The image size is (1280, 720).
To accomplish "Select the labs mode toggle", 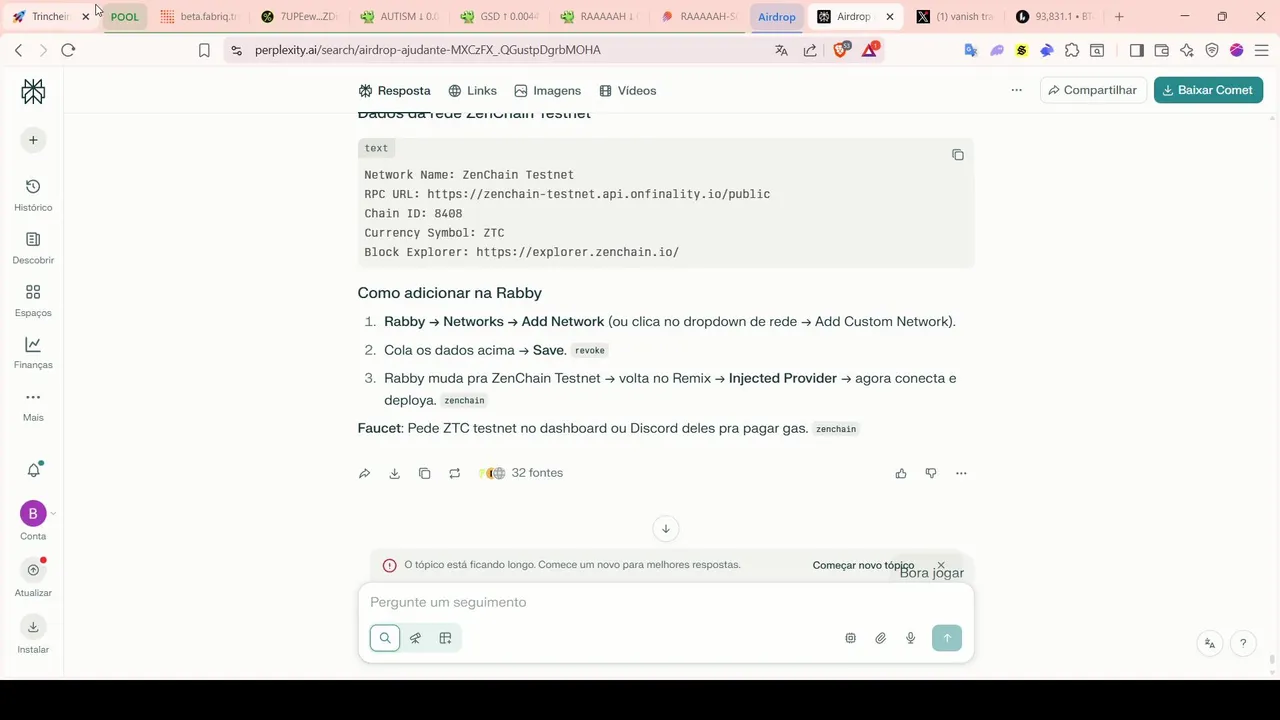I will pos(445,638).
